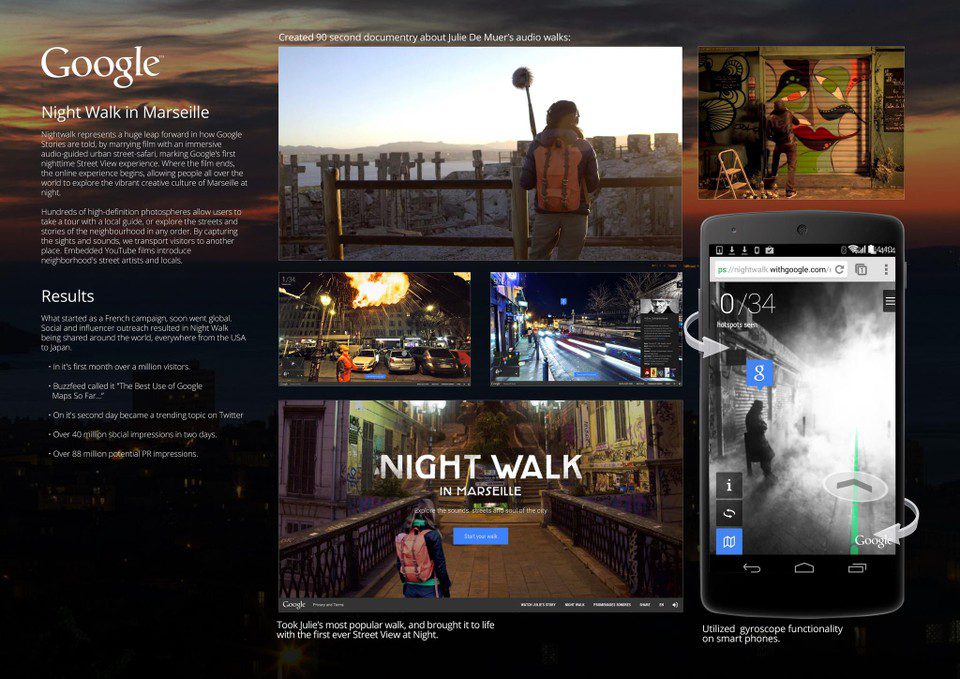Tap the forward arrow on the street view
This screenshot has width=960, height=679.
(855, 486)
